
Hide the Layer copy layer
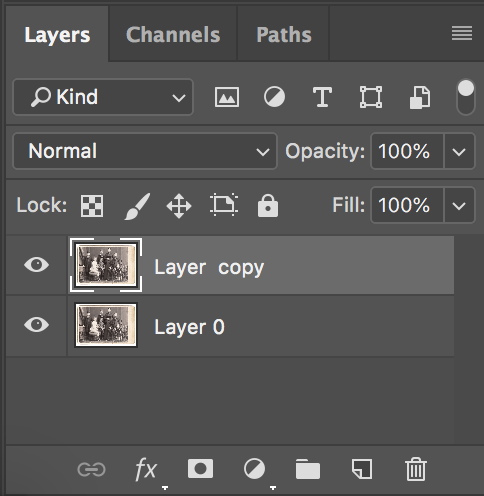point(36,265)
